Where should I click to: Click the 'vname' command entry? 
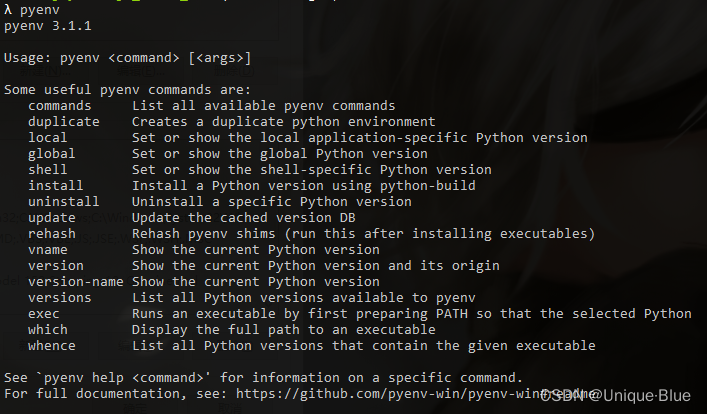click(48, 250)
